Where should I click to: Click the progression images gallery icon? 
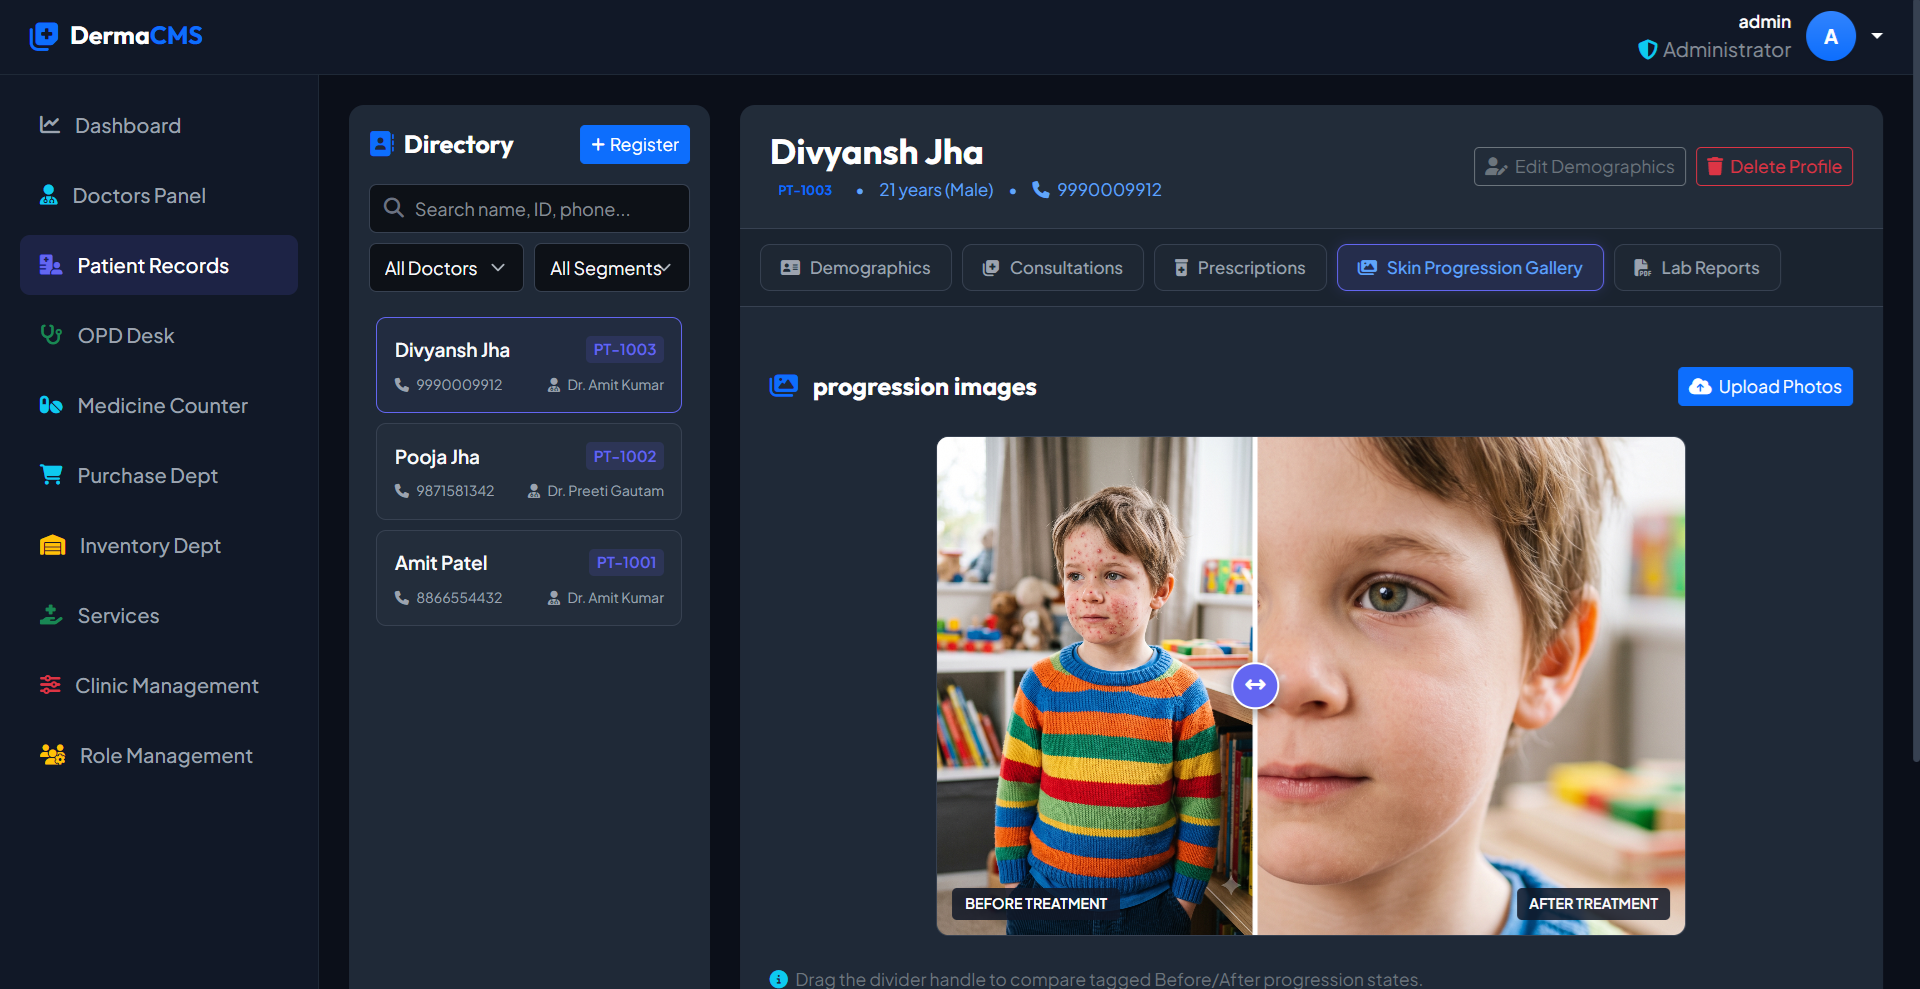pyautogui.click(x=784, y=386)
